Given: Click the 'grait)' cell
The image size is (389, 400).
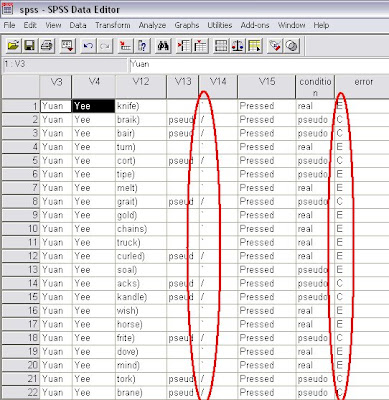Looking at the screenshot, I should 141,202.
